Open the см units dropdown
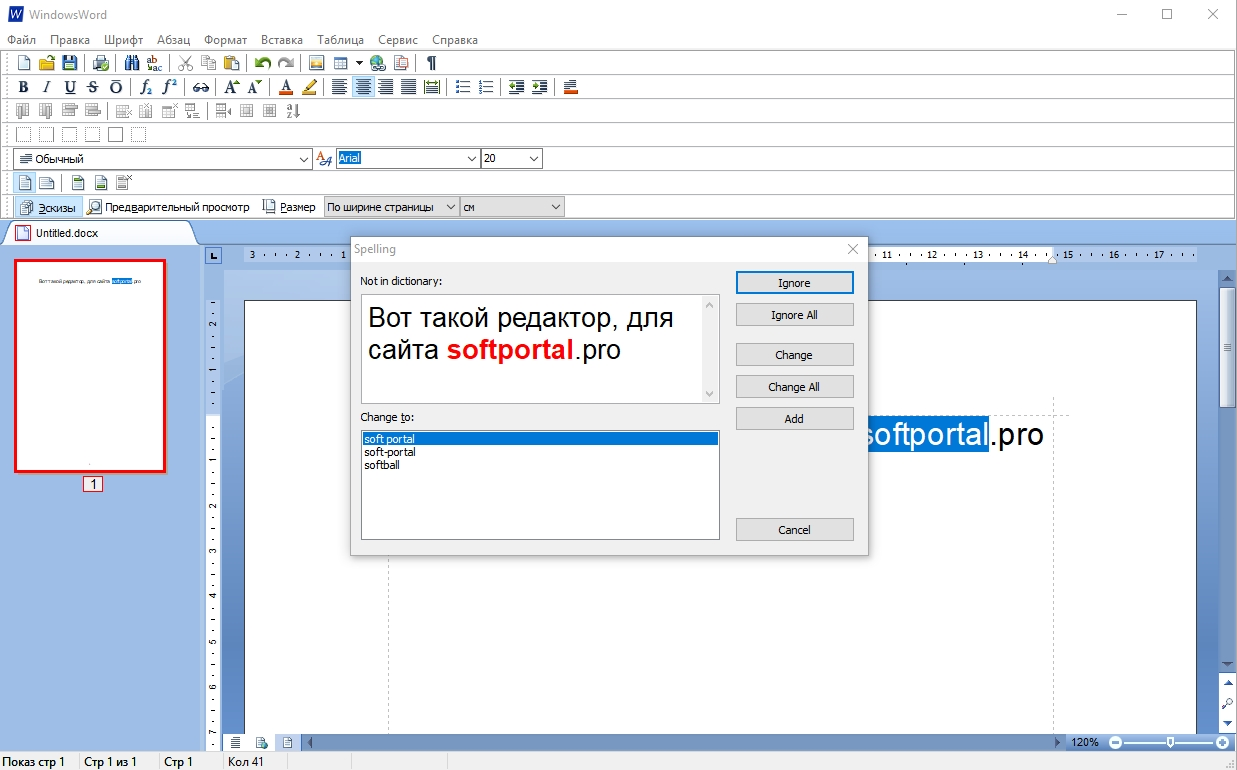Screen dimensions: 1237x770 556,207
